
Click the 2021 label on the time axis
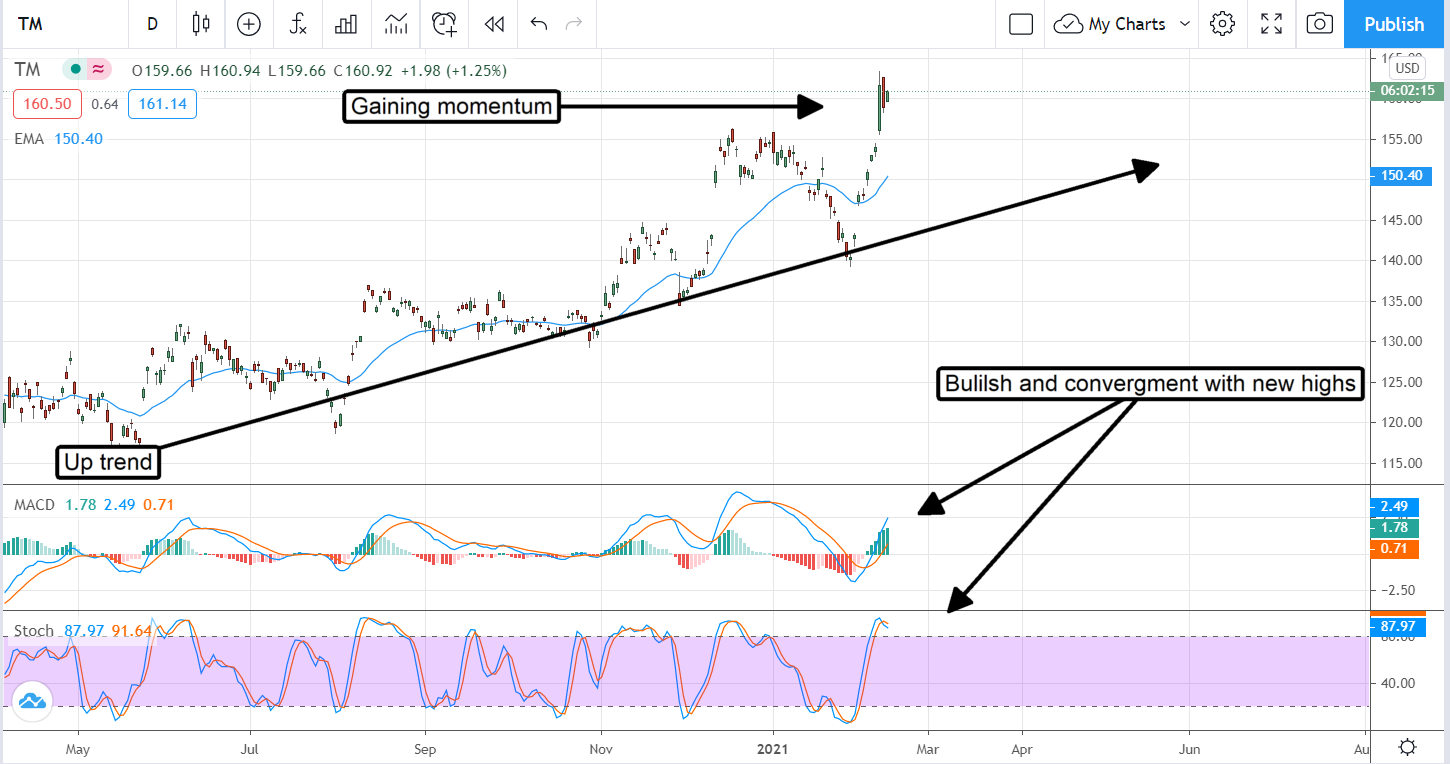coord(774,748)
